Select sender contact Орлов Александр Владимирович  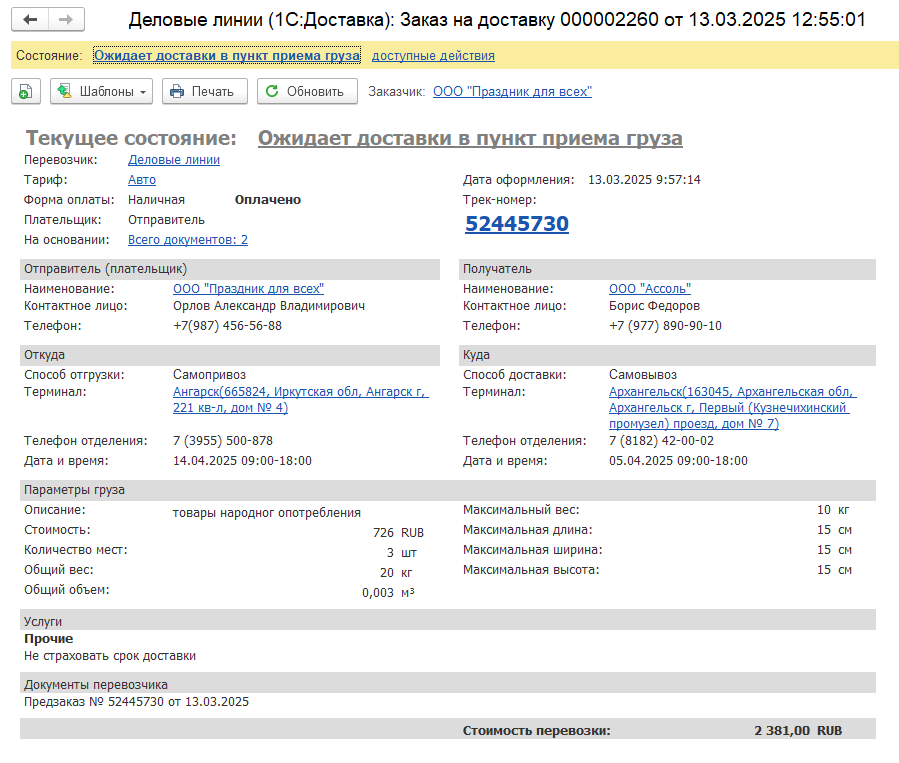(x=269, y=306)
